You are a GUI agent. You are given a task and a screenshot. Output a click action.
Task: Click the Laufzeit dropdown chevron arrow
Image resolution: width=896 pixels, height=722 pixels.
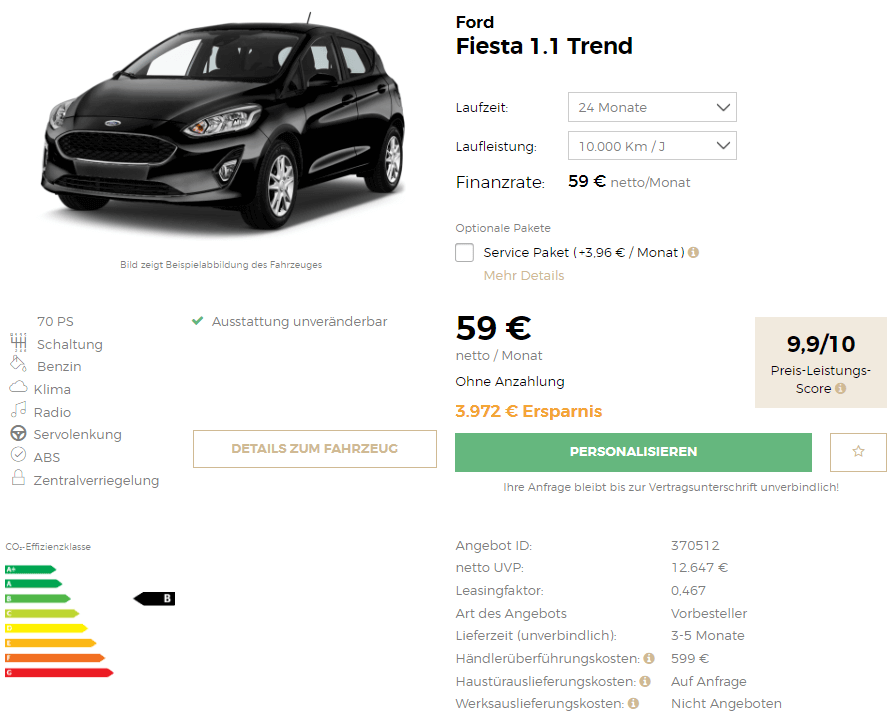tap(723, 107)
